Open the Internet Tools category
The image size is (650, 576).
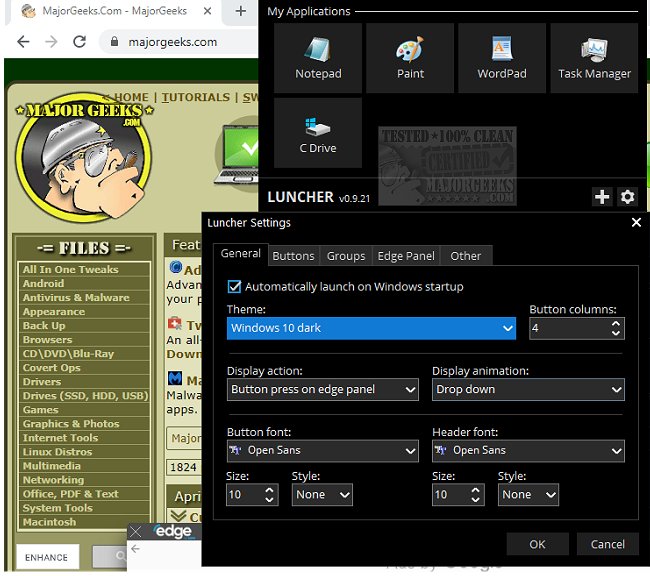84,438
